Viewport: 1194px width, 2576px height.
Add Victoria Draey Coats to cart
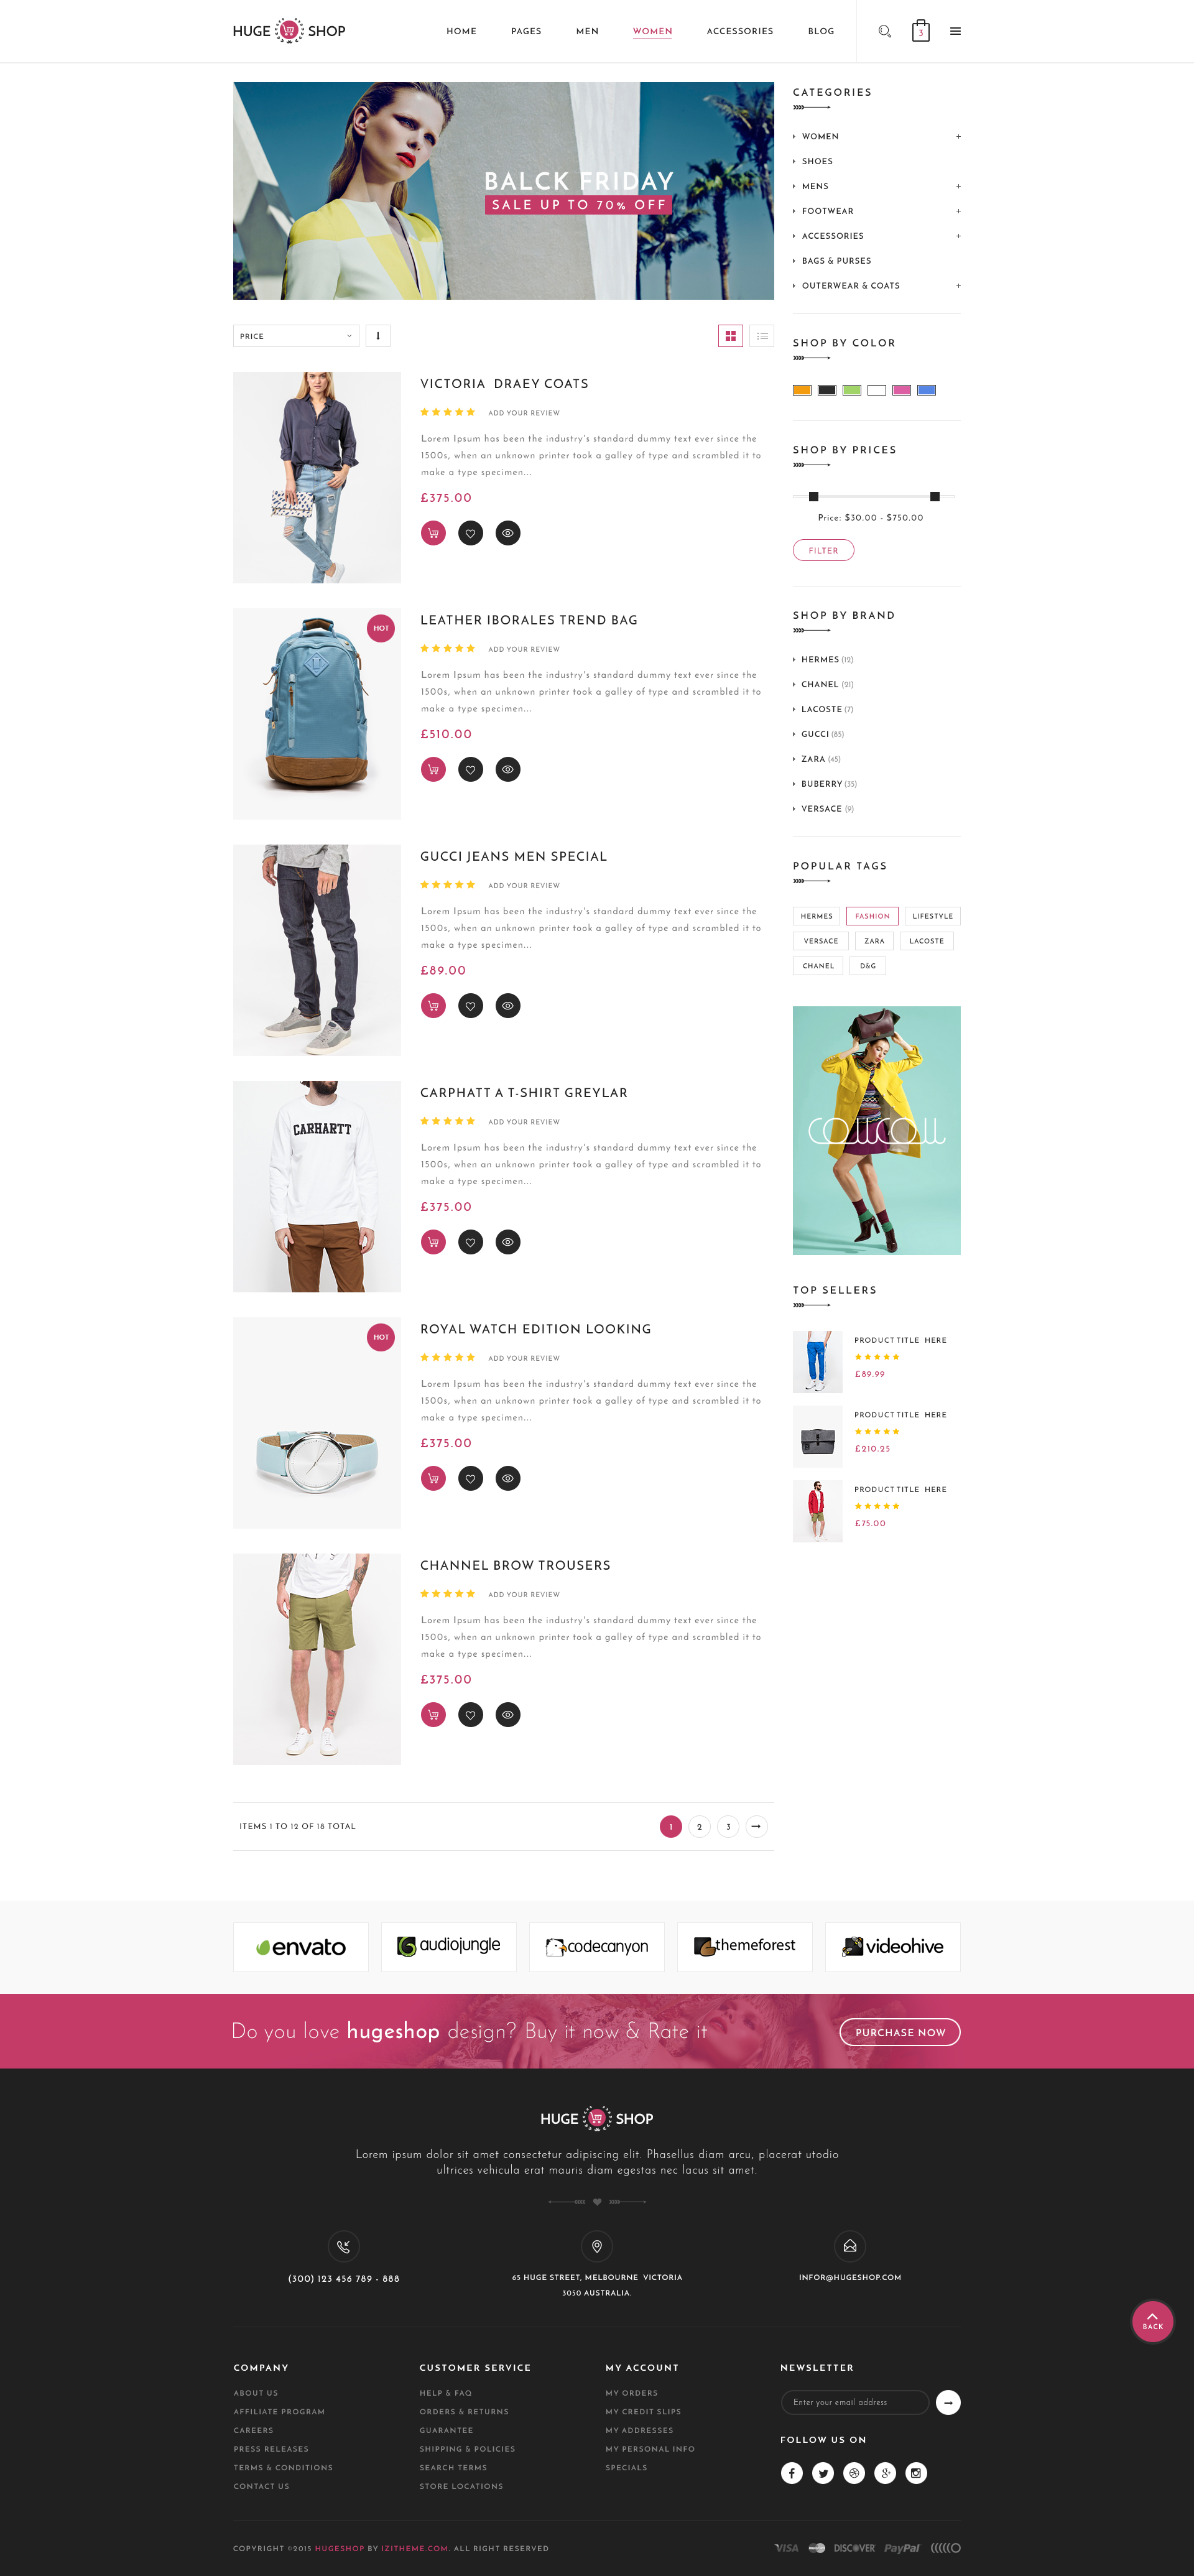point(433,533)
